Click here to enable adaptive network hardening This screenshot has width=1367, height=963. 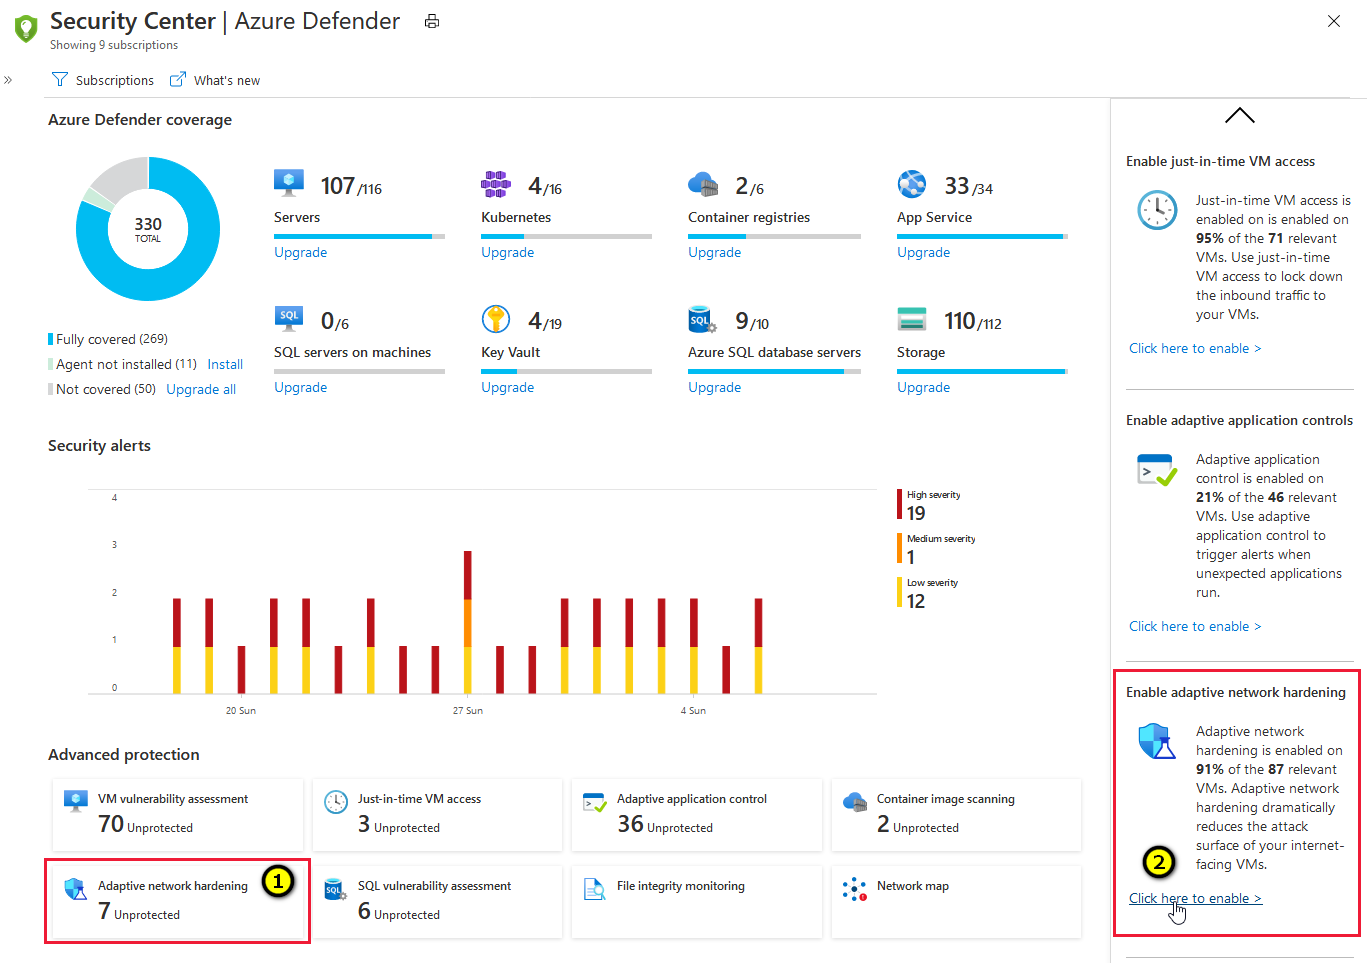tap(1195, 898)
